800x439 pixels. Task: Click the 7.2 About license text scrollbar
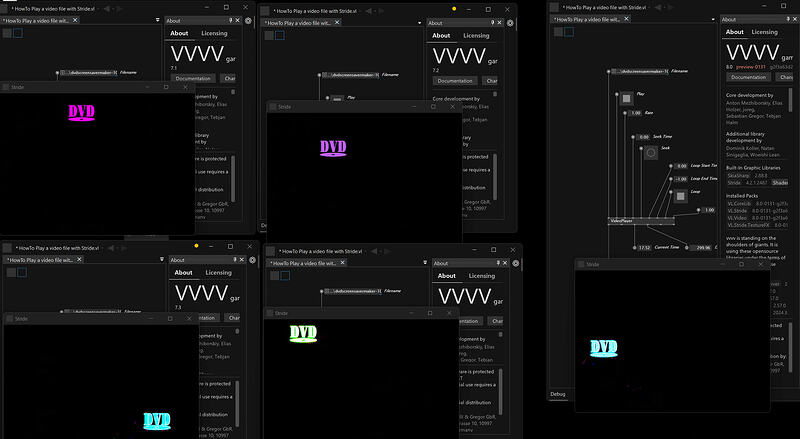(x=495, y=179)
